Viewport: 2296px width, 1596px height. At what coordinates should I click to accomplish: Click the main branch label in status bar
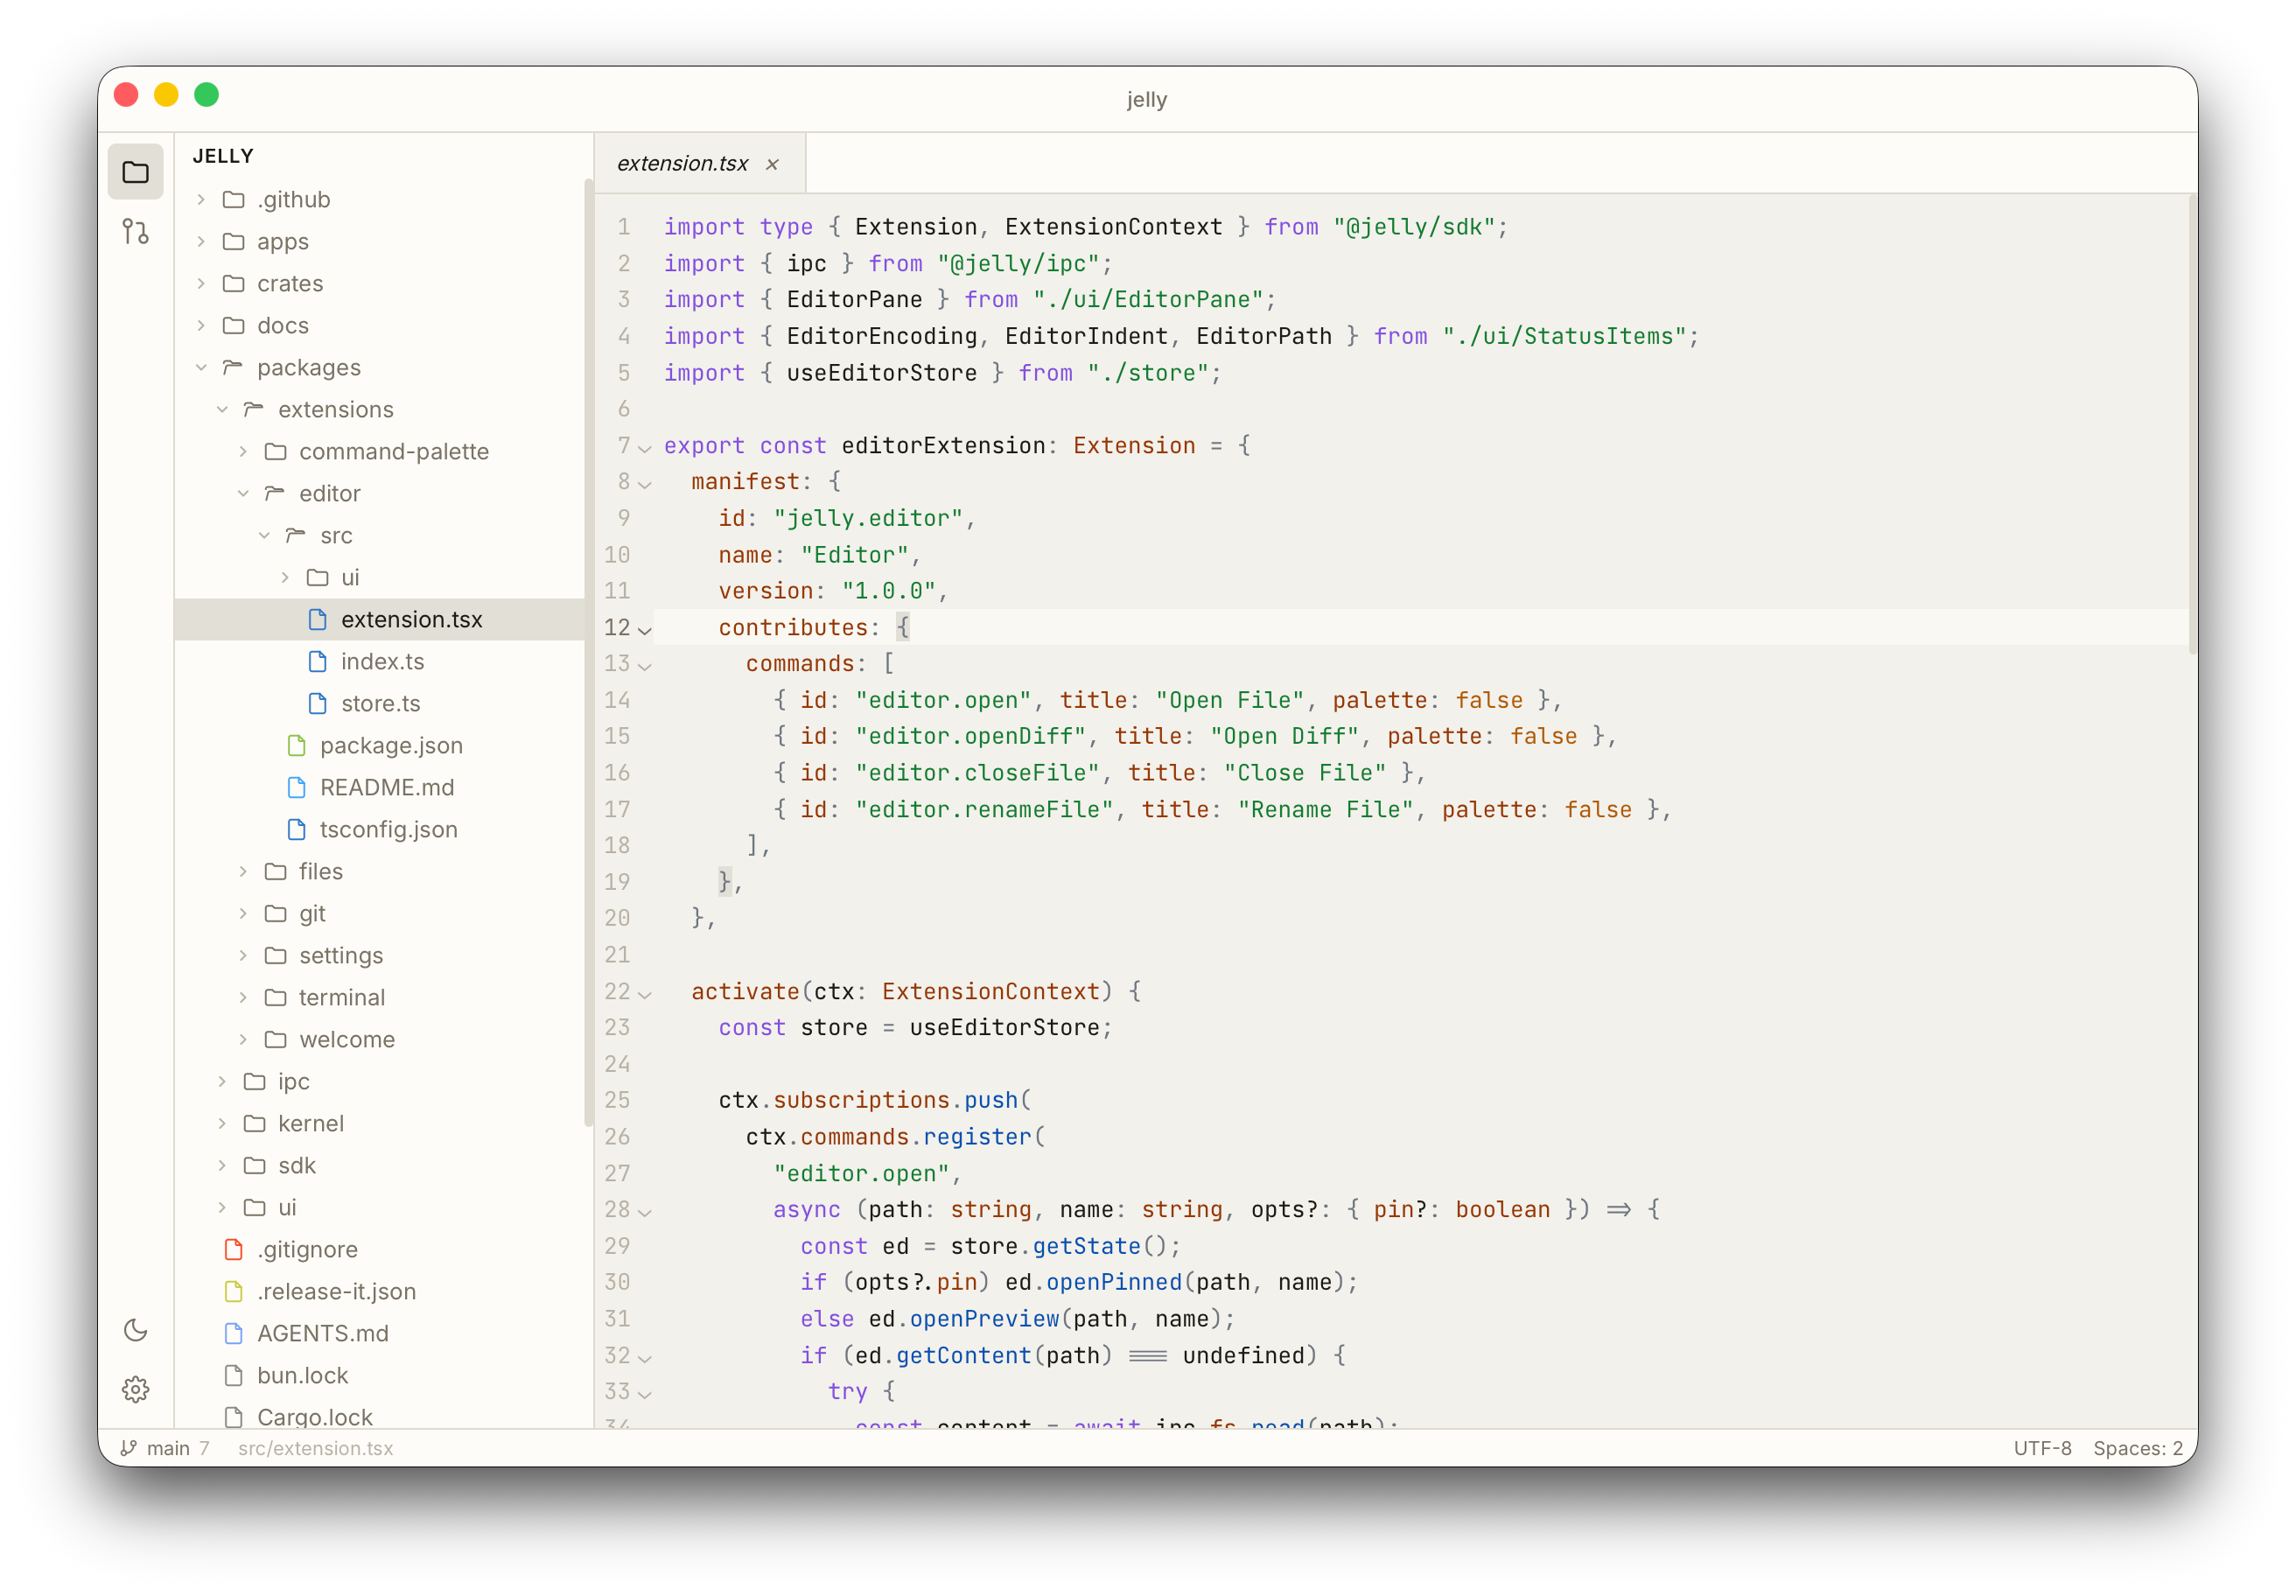click(168, 1448)
